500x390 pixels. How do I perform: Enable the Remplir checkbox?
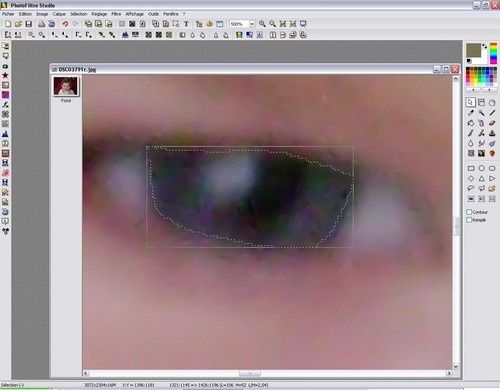pos(469,220)
